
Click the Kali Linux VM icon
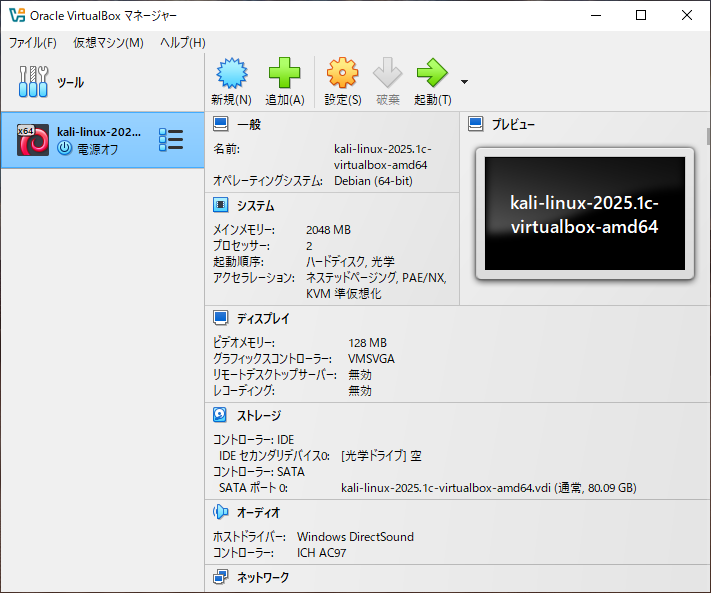point(33,140)
